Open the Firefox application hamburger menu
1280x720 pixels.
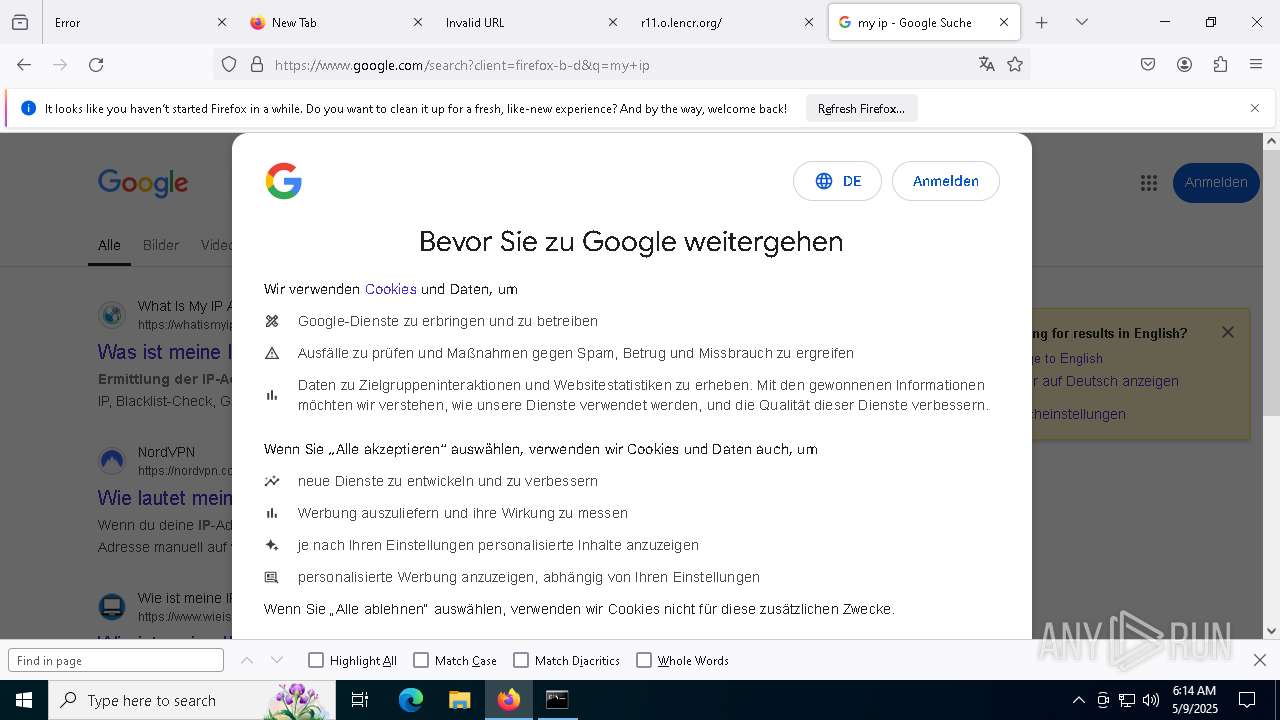[x=1256, y=65]
